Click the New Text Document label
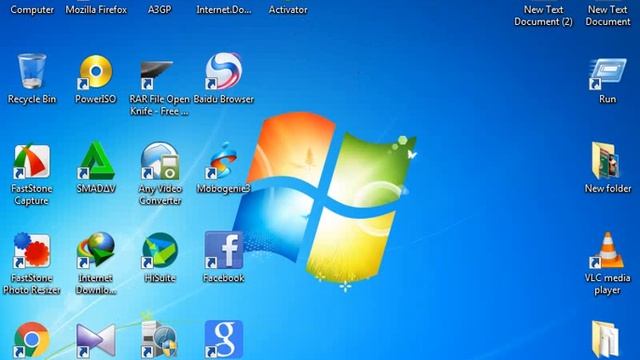This screenshot has width=640, height=360. tap(608, 16)
